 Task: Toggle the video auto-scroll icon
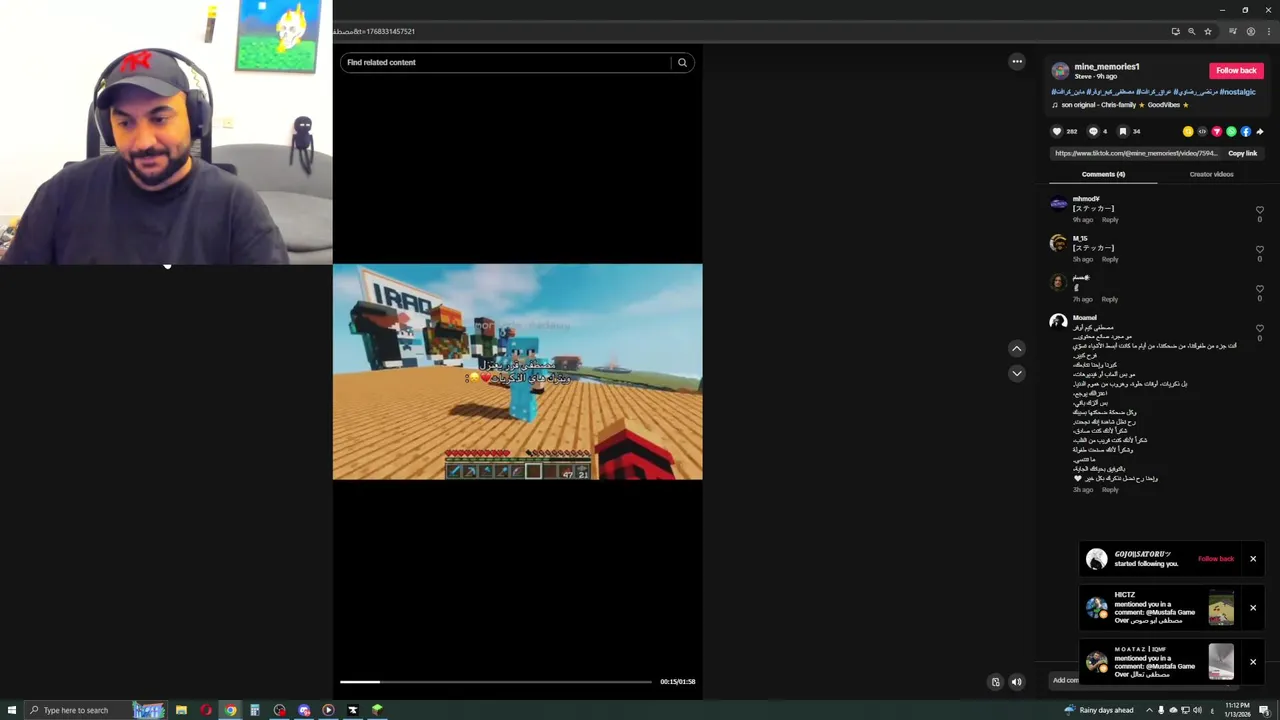(995, 682)
